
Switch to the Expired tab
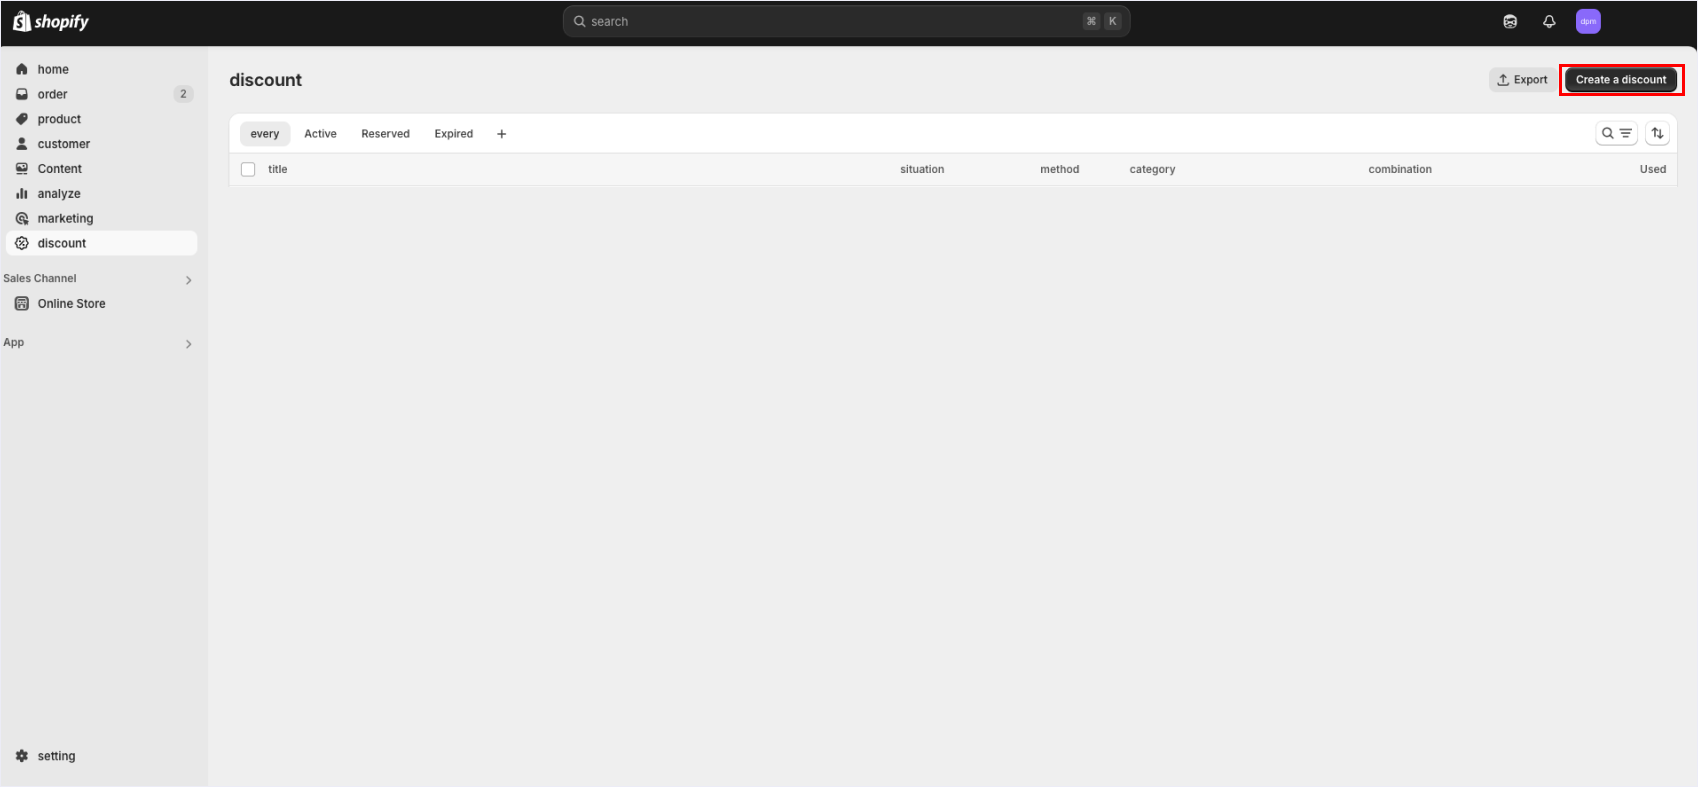click(x=453, y=134)
